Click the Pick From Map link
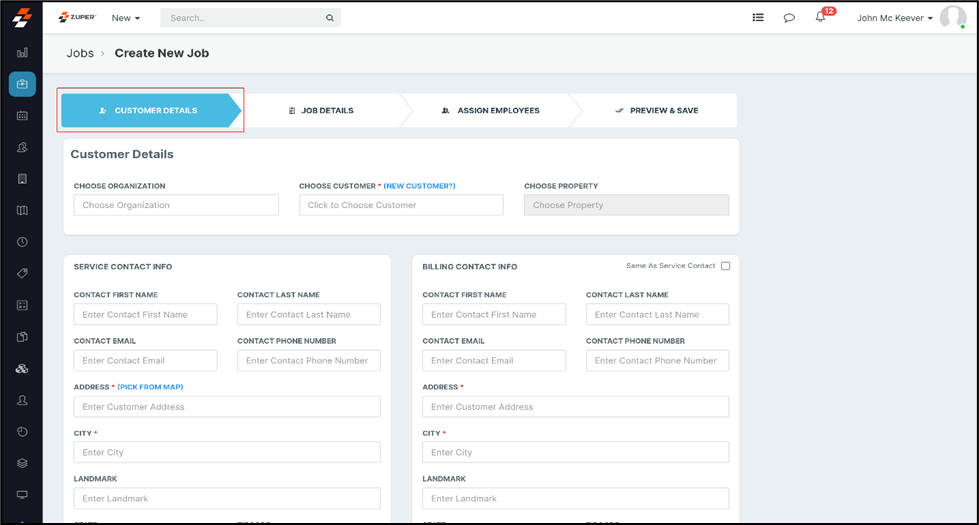The image size is (979, 525). coord(150,387)
